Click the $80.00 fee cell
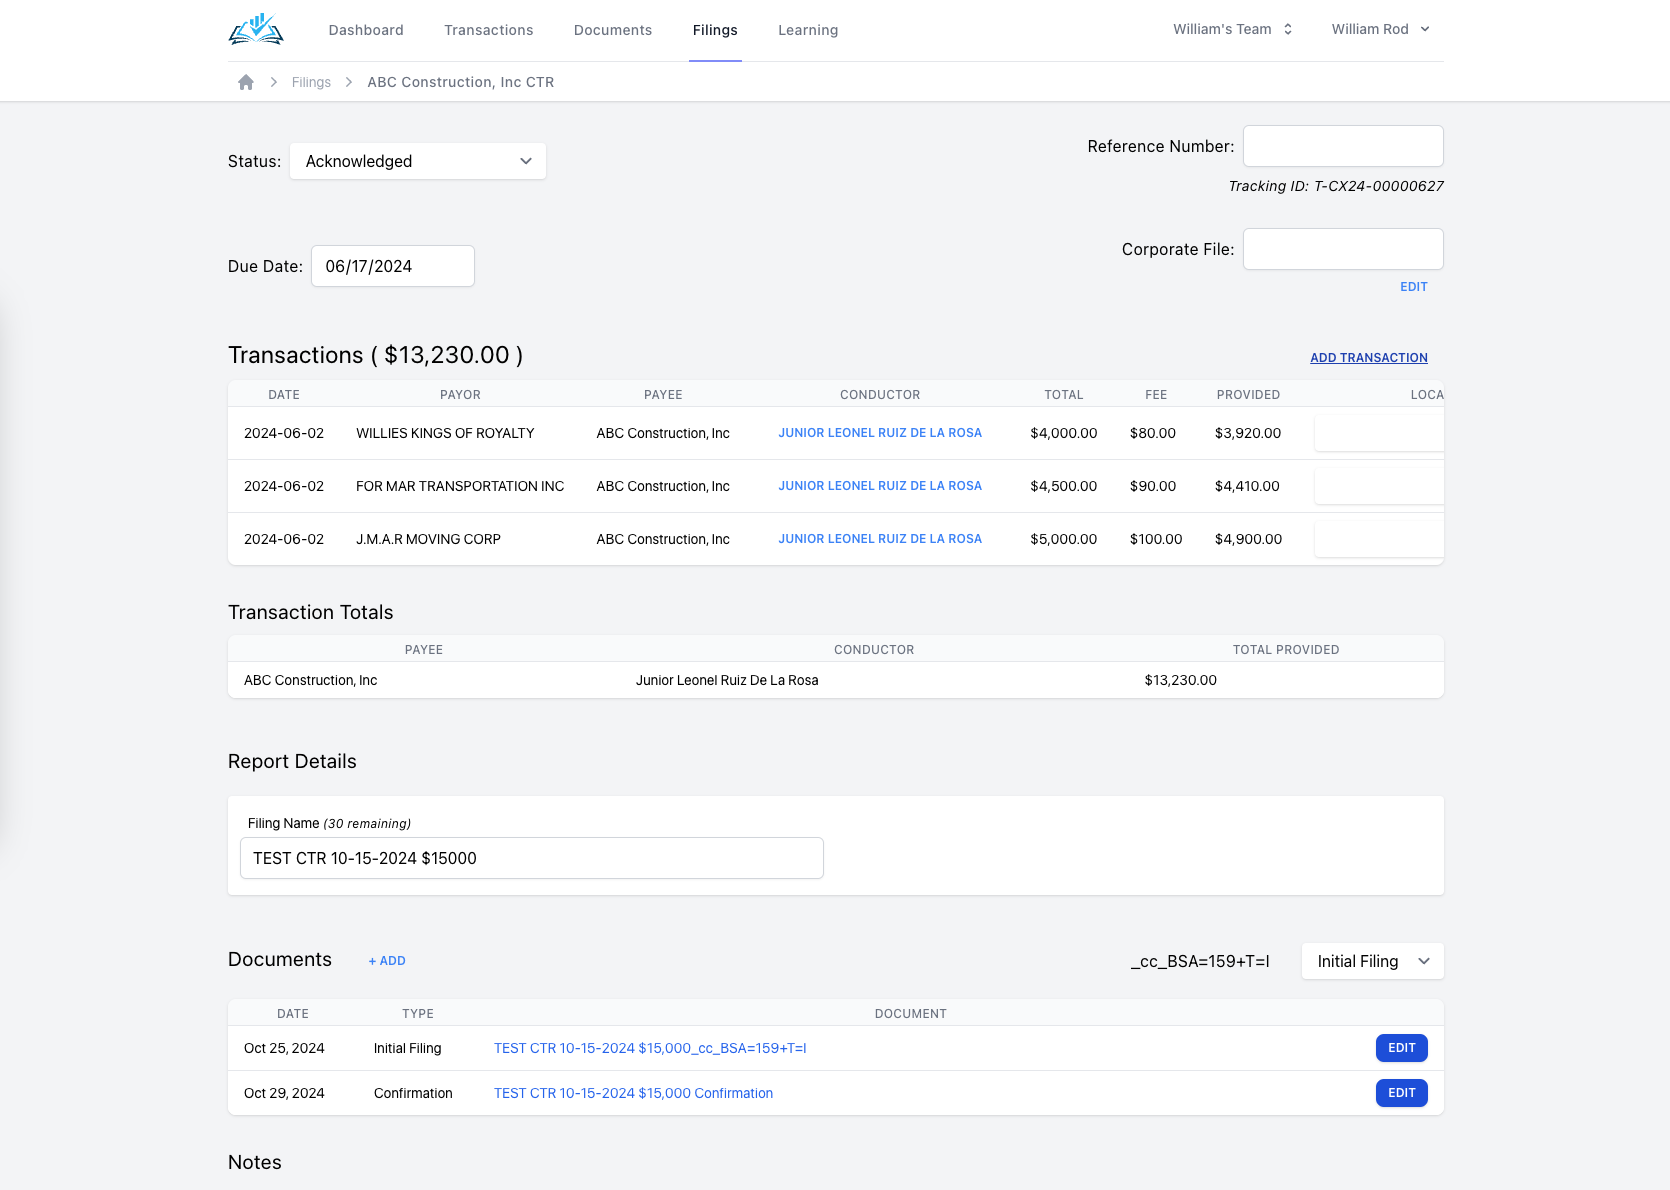1670x1190 pixels. (1153, 433)
